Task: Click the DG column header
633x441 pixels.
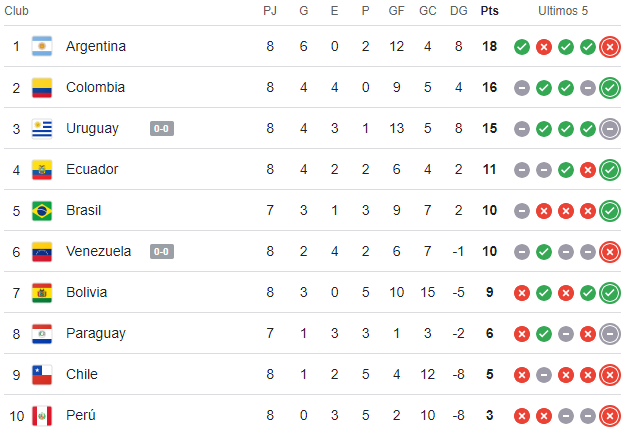Action: click(458, 10)
